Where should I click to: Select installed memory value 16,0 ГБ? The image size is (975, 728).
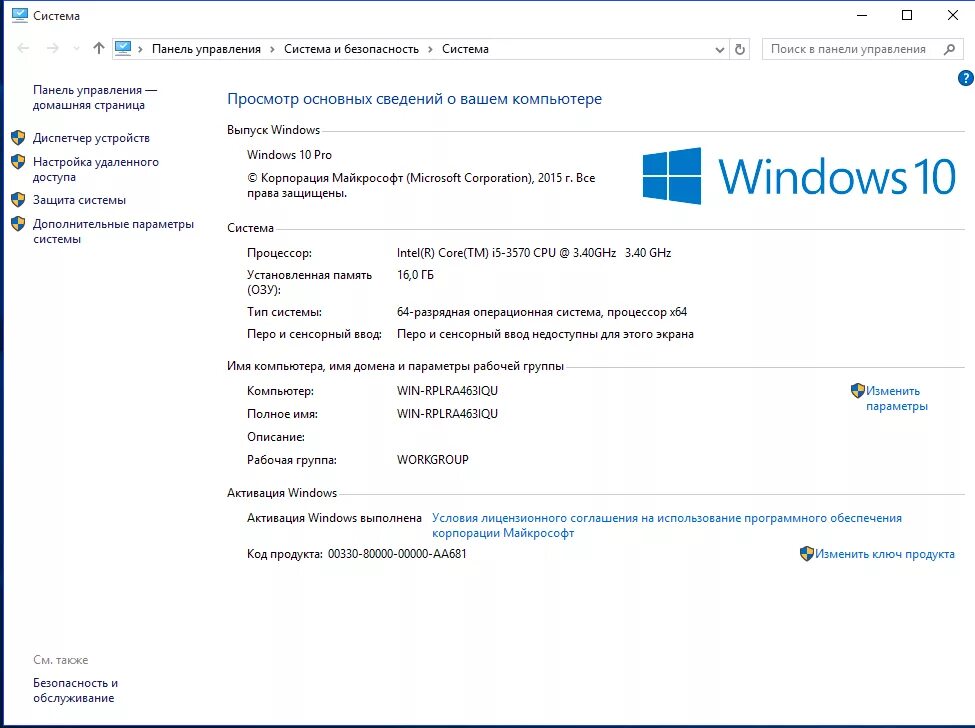point(415,275)
